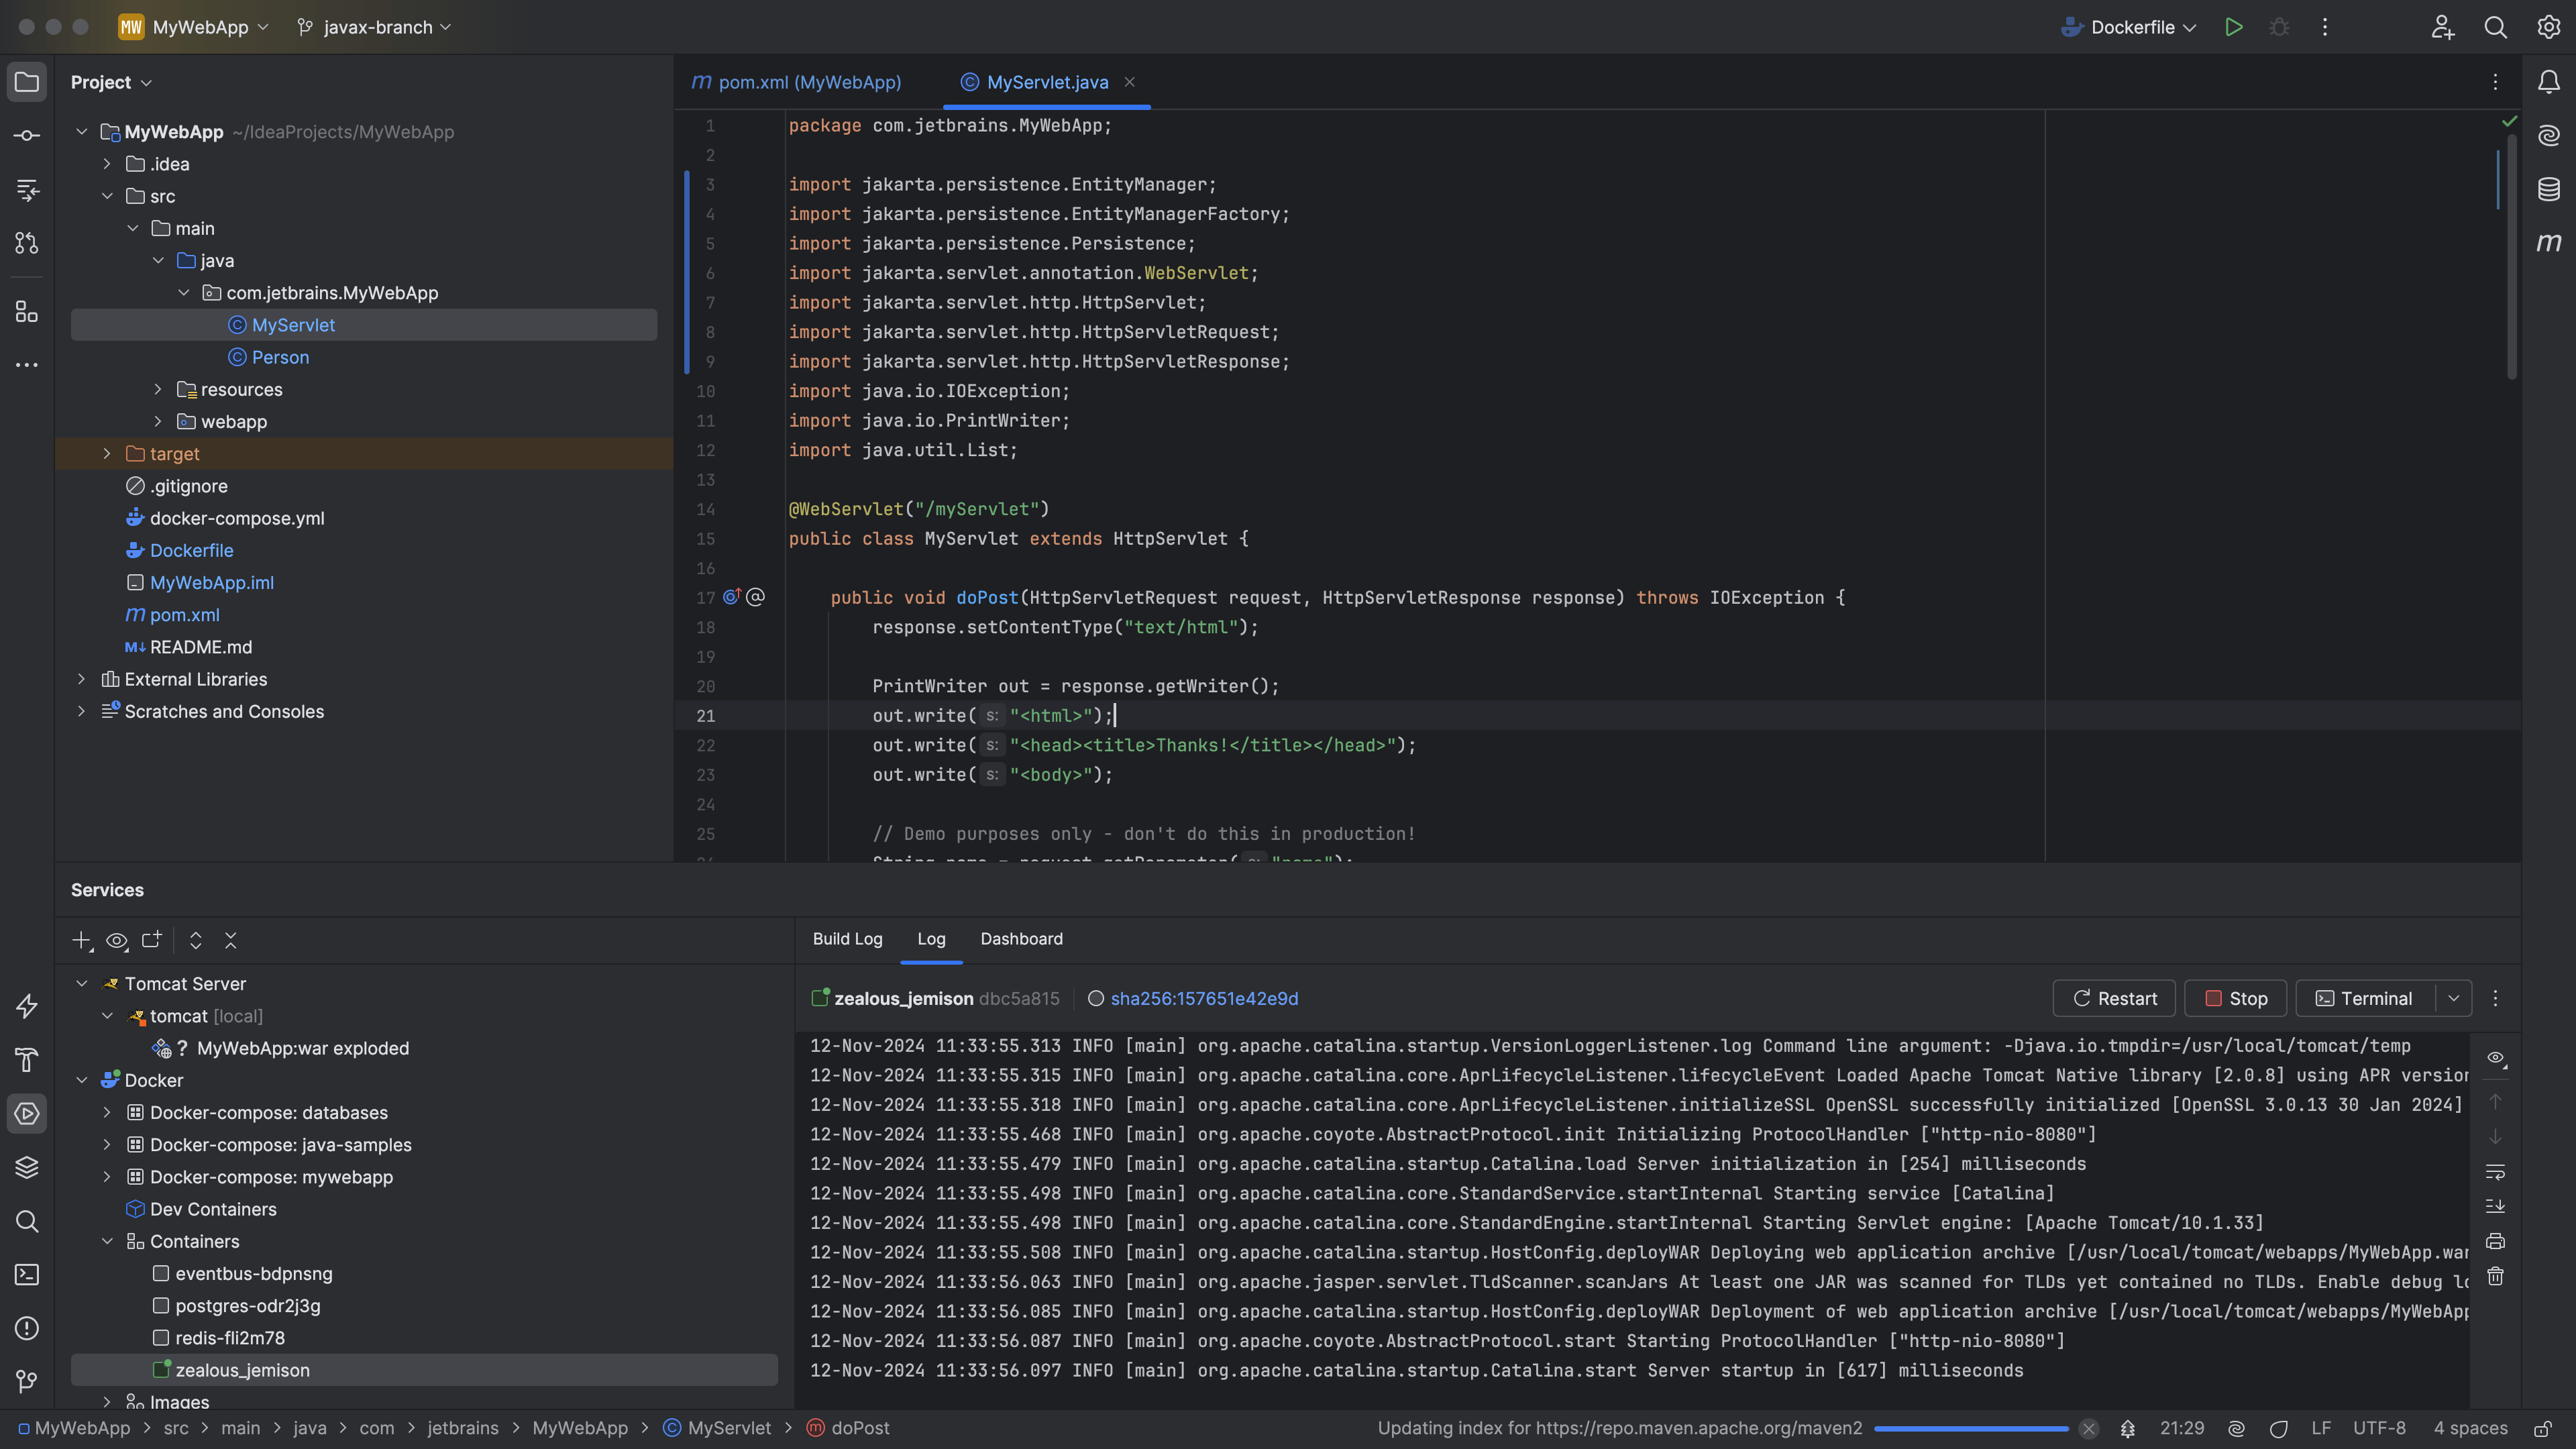Open the Notifications bell icon
This screenshot has height=1449, width=2576.
tap(2548, 82)
